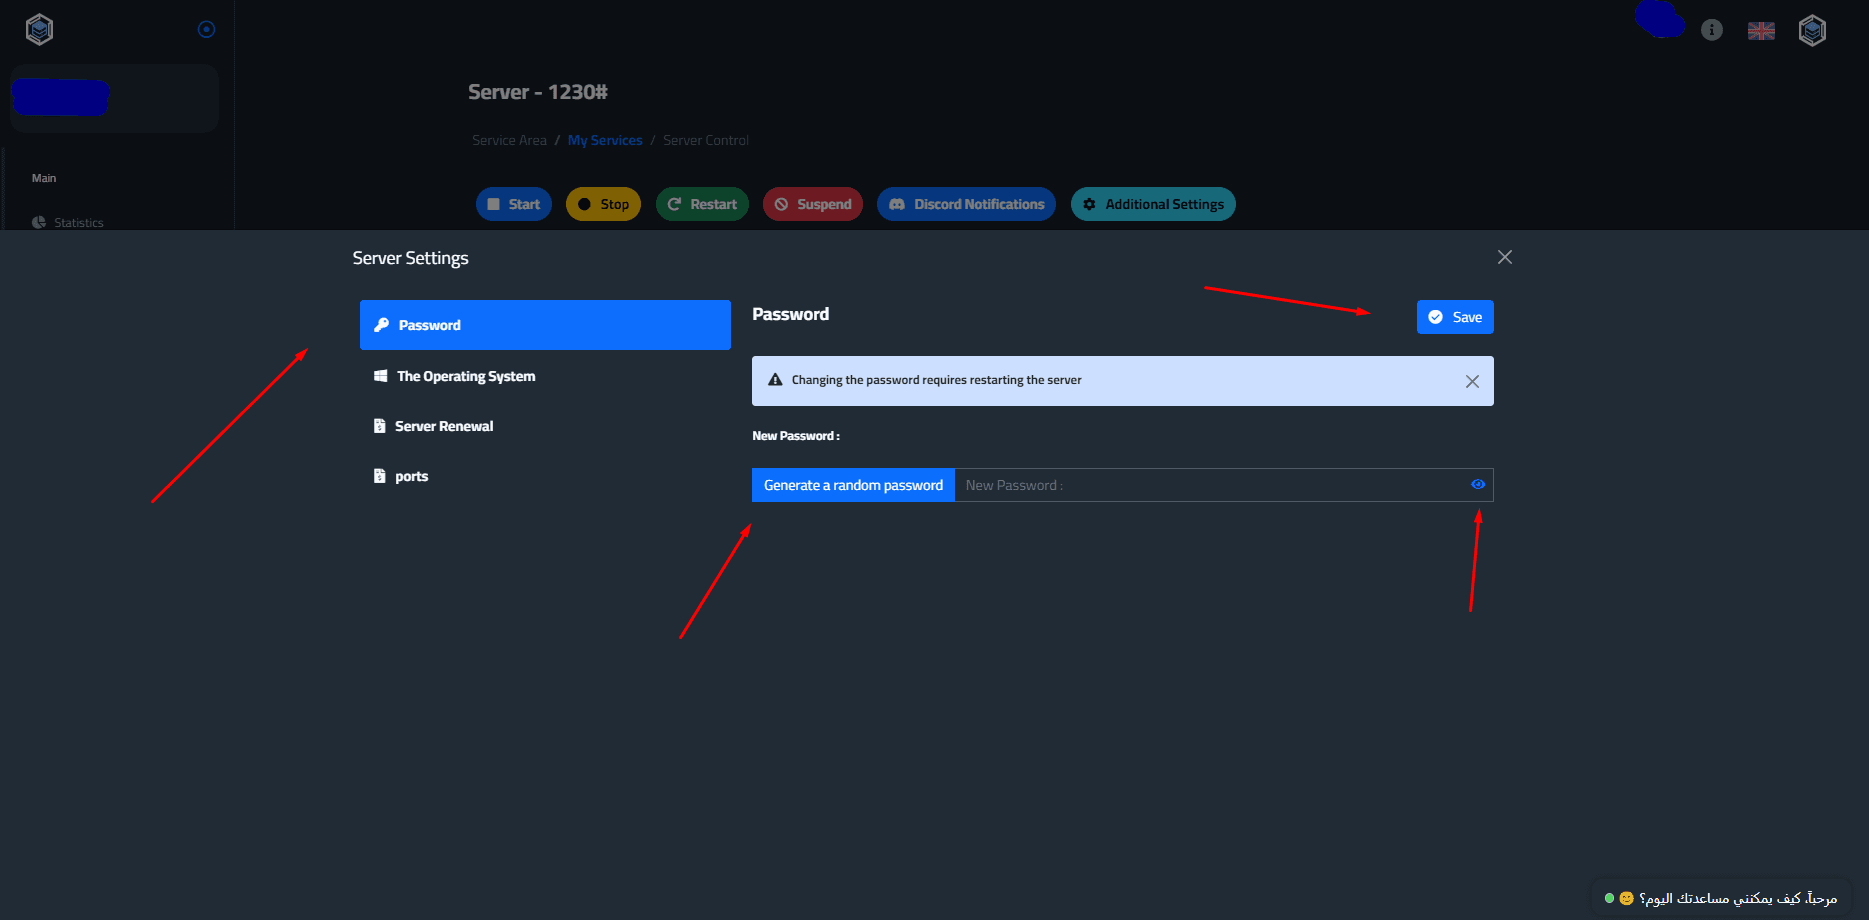Open the Password settings tab
Image resolution: width=1869 pixels, height=920 pixels.
tap(545, 325)
